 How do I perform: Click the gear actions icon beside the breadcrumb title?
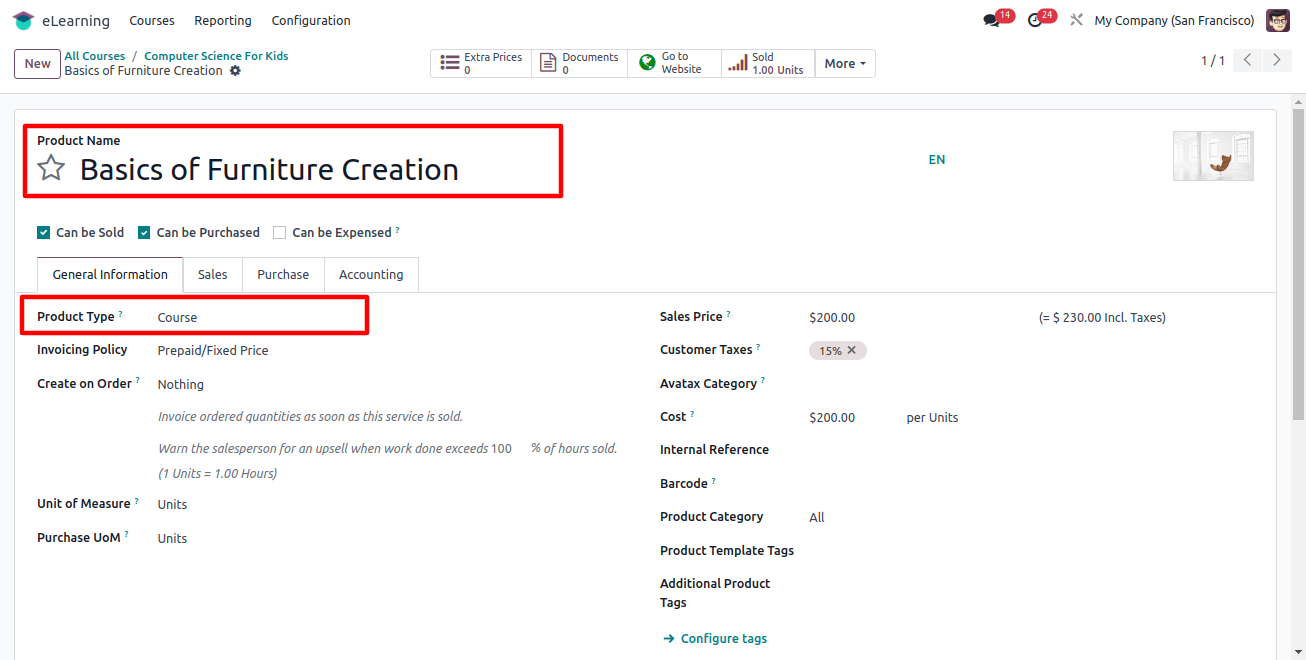coord(235,71)
